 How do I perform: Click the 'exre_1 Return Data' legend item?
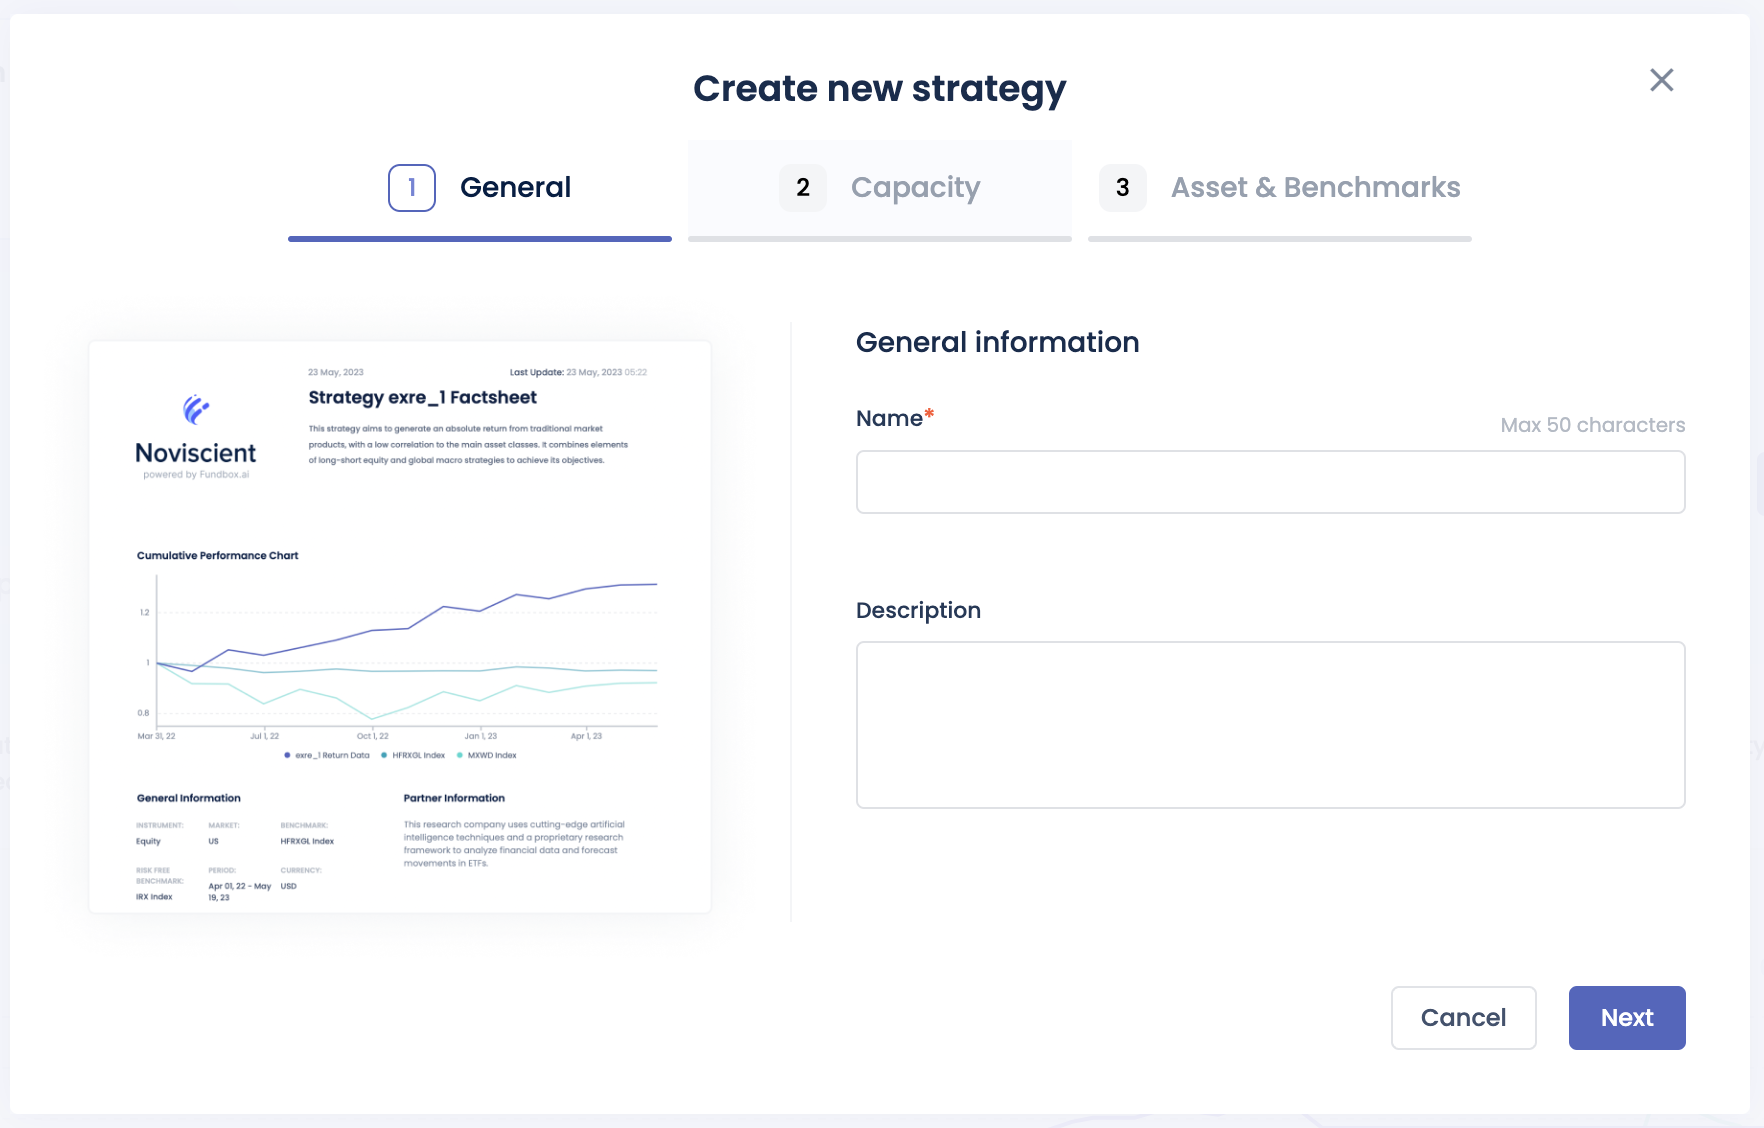(x=327, y=755)
